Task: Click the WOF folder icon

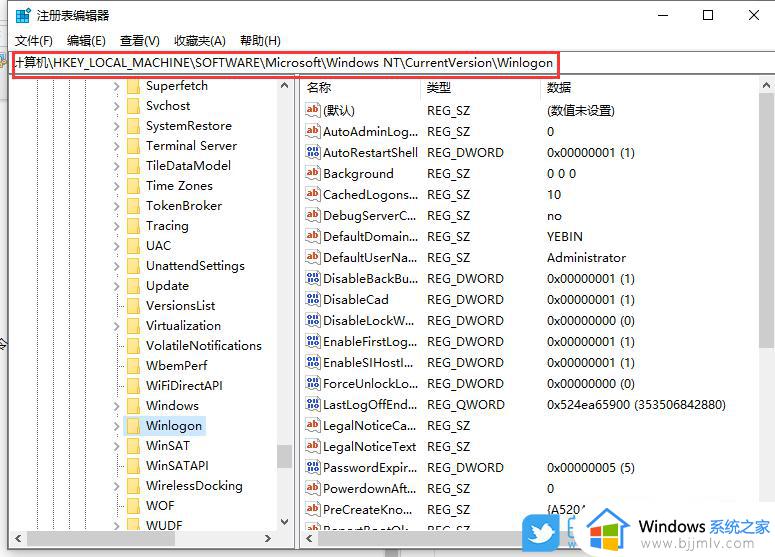Action: pos(133,506)
